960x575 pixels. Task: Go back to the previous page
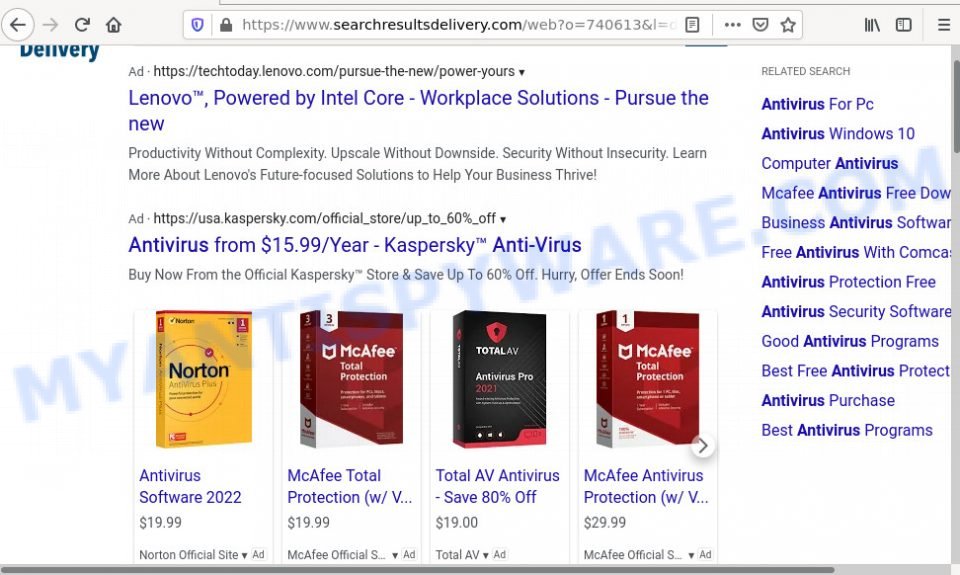(18, 24)
